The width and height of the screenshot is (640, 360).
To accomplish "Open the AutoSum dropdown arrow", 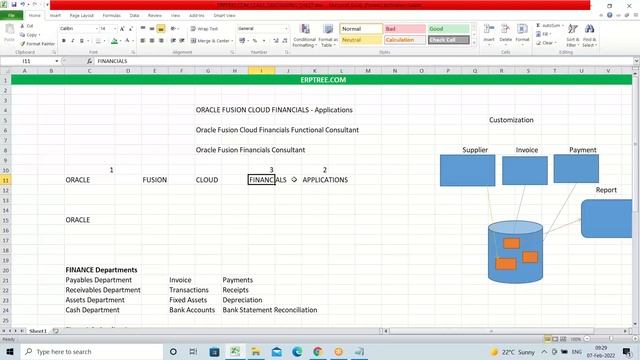I will pos(563,26).
